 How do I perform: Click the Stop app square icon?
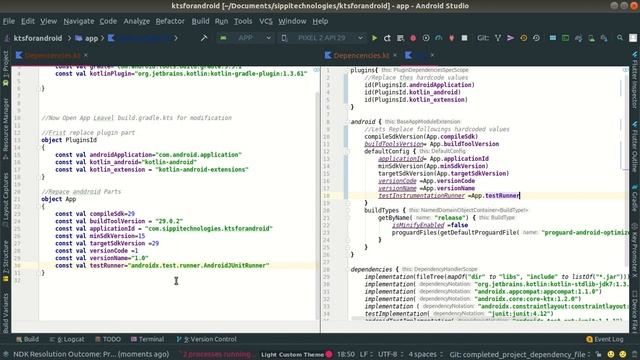pos(464,38)
